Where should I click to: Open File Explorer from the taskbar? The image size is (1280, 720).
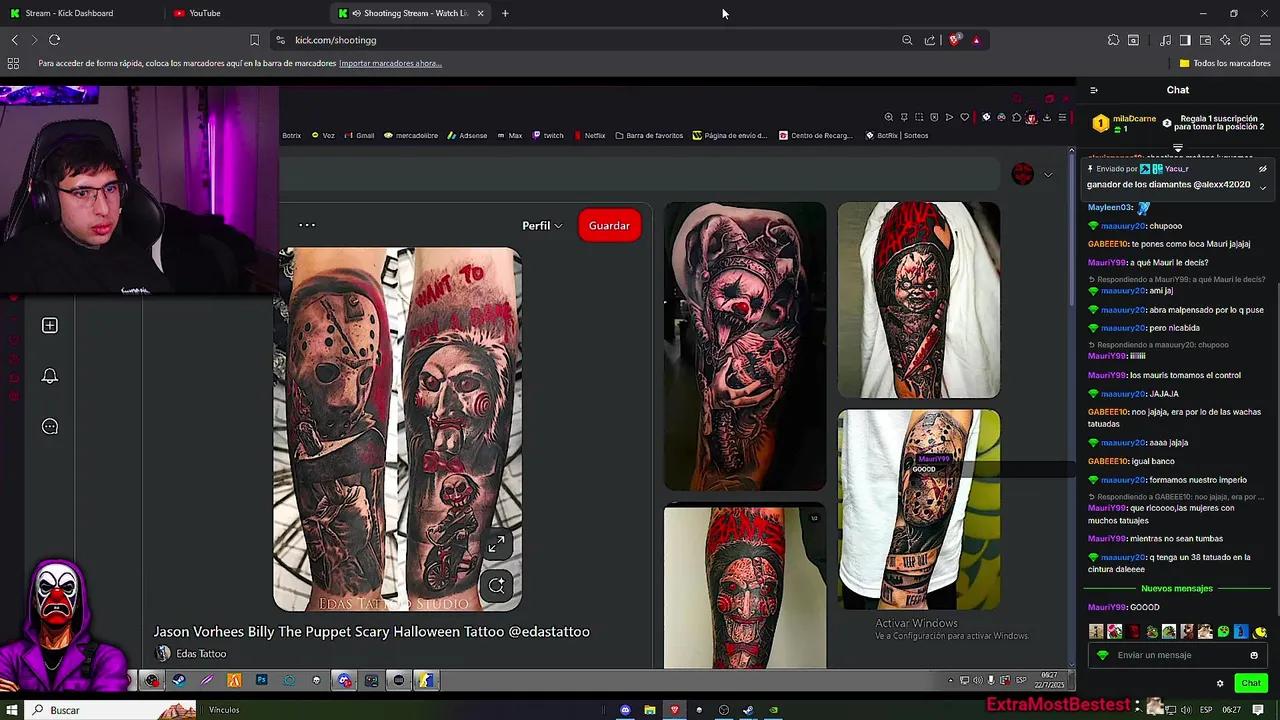tap(650, 710)
